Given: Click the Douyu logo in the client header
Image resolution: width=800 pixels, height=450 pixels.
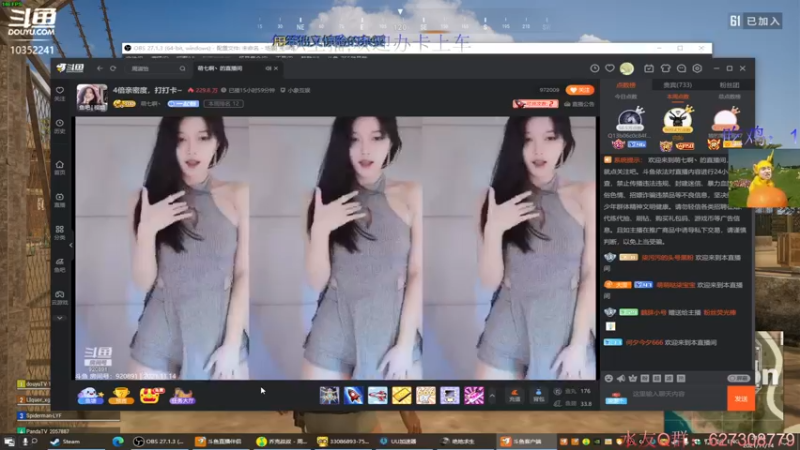Looking at the screenshot, I should click(x=70, y=68).
